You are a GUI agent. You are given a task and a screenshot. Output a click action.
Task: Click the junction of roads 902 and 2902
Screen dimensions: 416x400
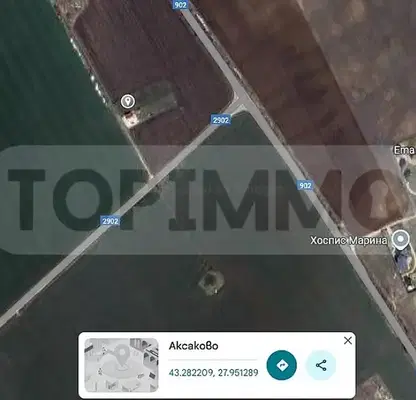point(242,100)
